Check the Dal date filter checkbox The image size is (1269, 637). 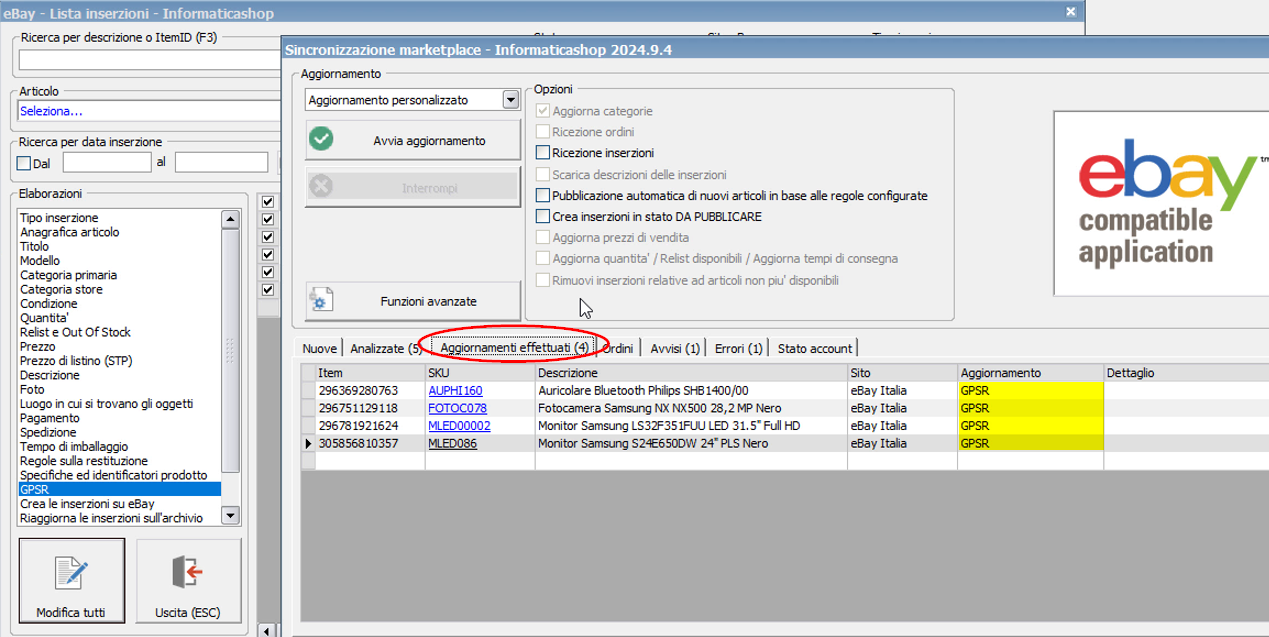click(24, 163)
